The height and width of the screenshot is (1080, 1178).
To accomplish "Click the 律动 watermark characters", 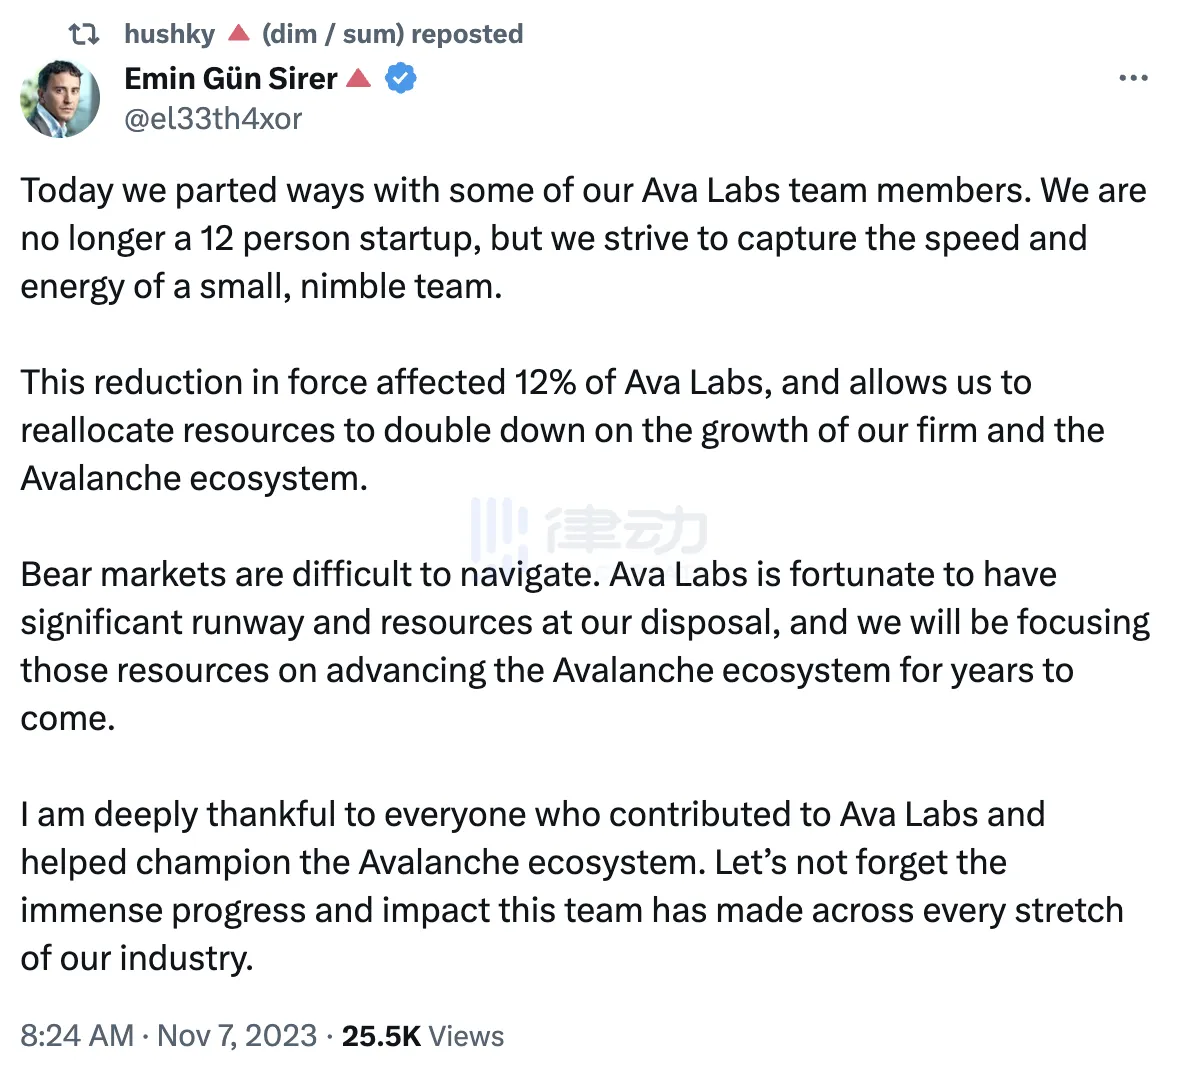I will pyautogui.click(x=627, y=530).
